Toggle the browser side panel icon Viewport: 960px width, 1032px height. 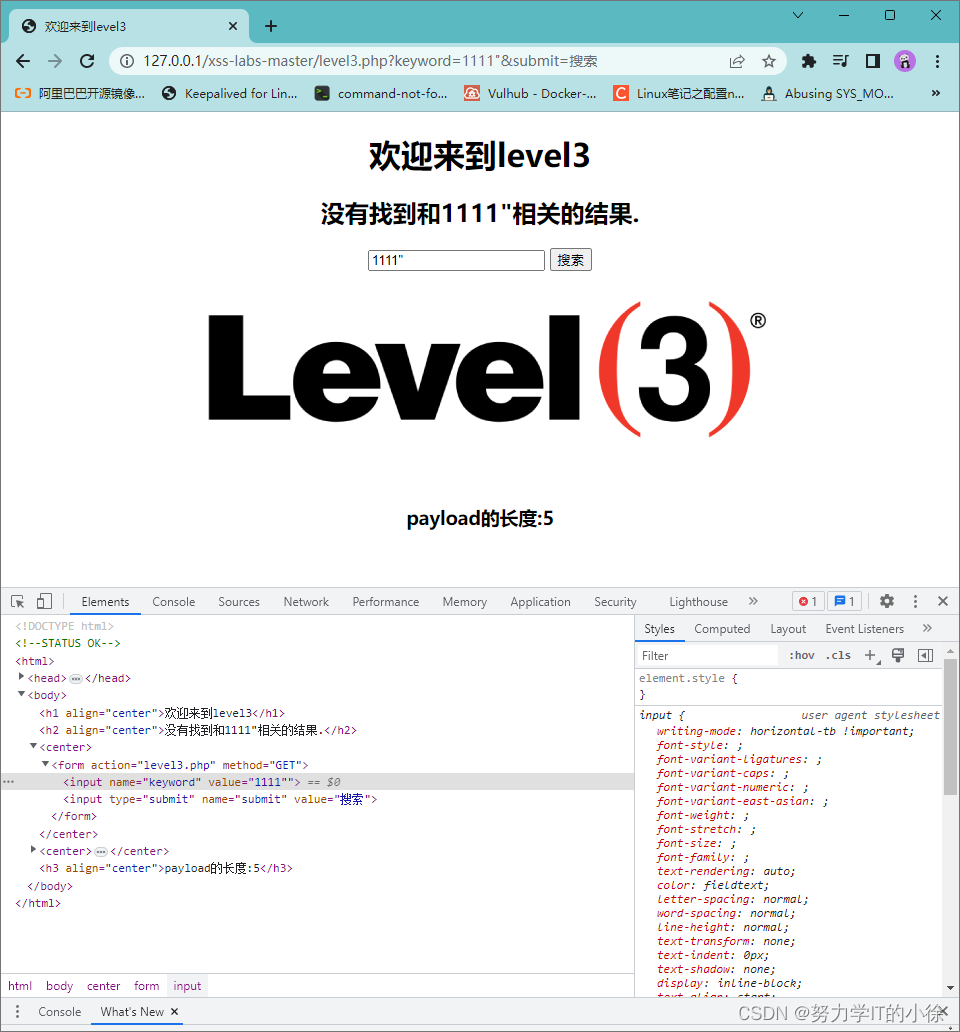point(872,61)
